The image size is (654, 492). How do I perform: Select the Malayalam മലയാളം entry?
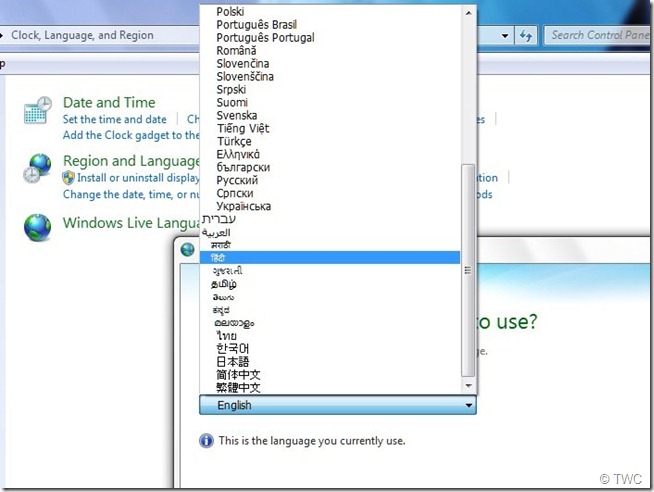coord(331,323)
